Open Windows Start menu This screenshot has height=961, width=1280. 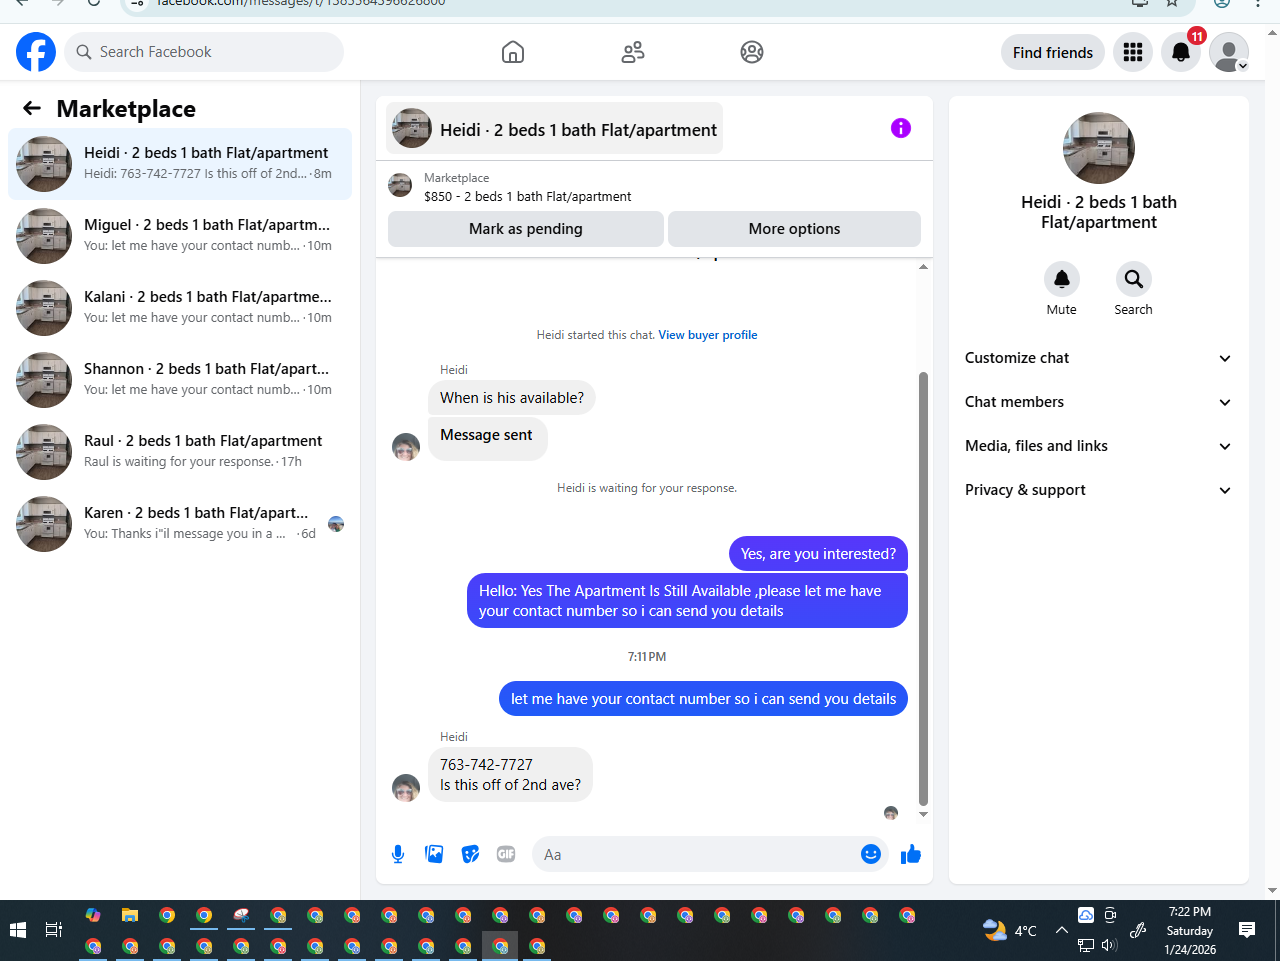click(18, 930)
